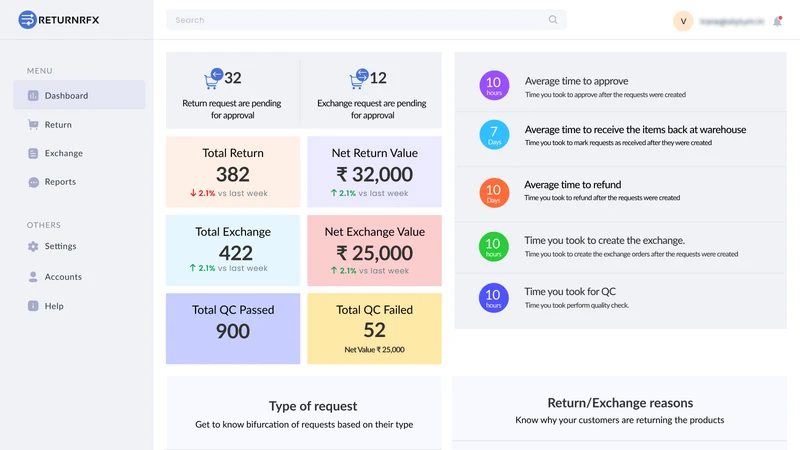Click the green up arrow under Net Exchange Value
The image size is (800, 450).
[x=334, y=270]
